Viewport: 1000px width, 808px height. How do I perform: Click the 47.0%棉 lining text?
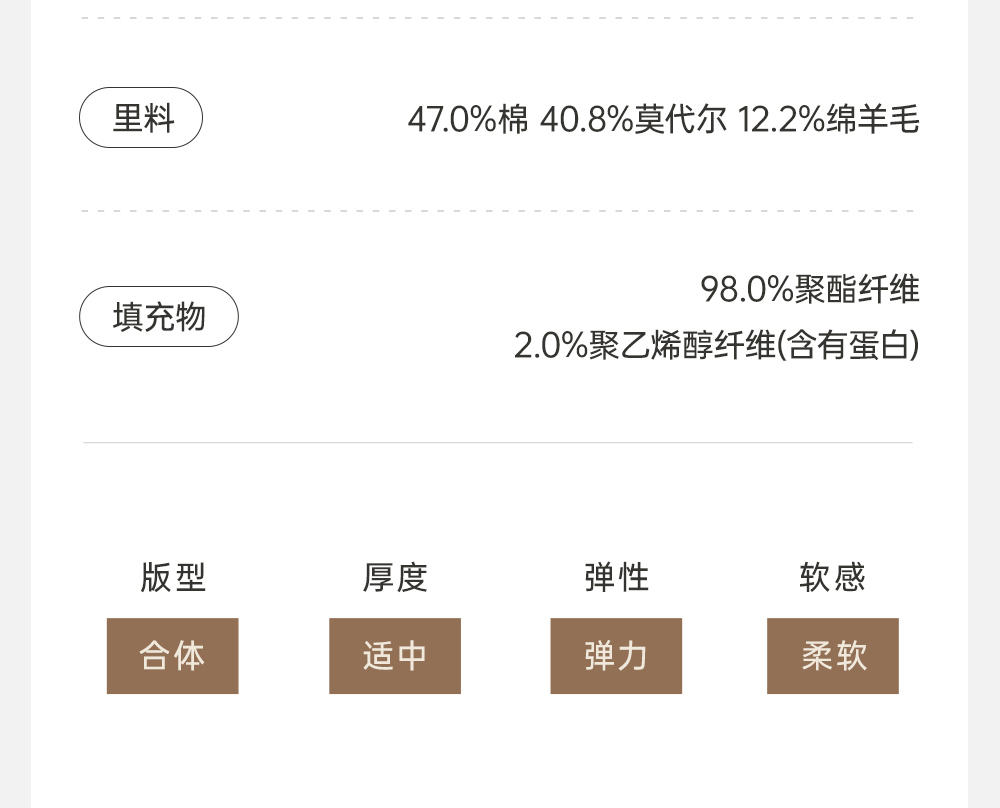(467, 120)
